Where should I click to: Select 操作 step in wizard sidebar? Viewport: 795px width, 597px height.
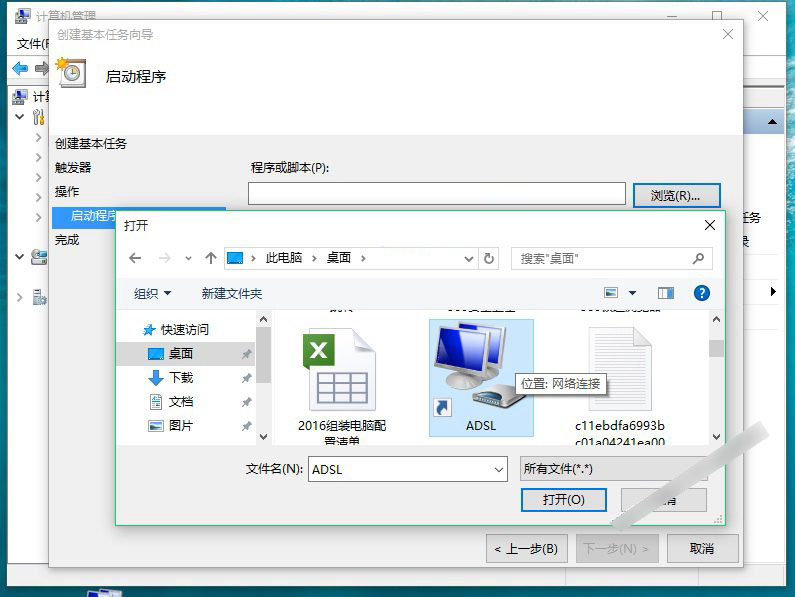point(67,191)
